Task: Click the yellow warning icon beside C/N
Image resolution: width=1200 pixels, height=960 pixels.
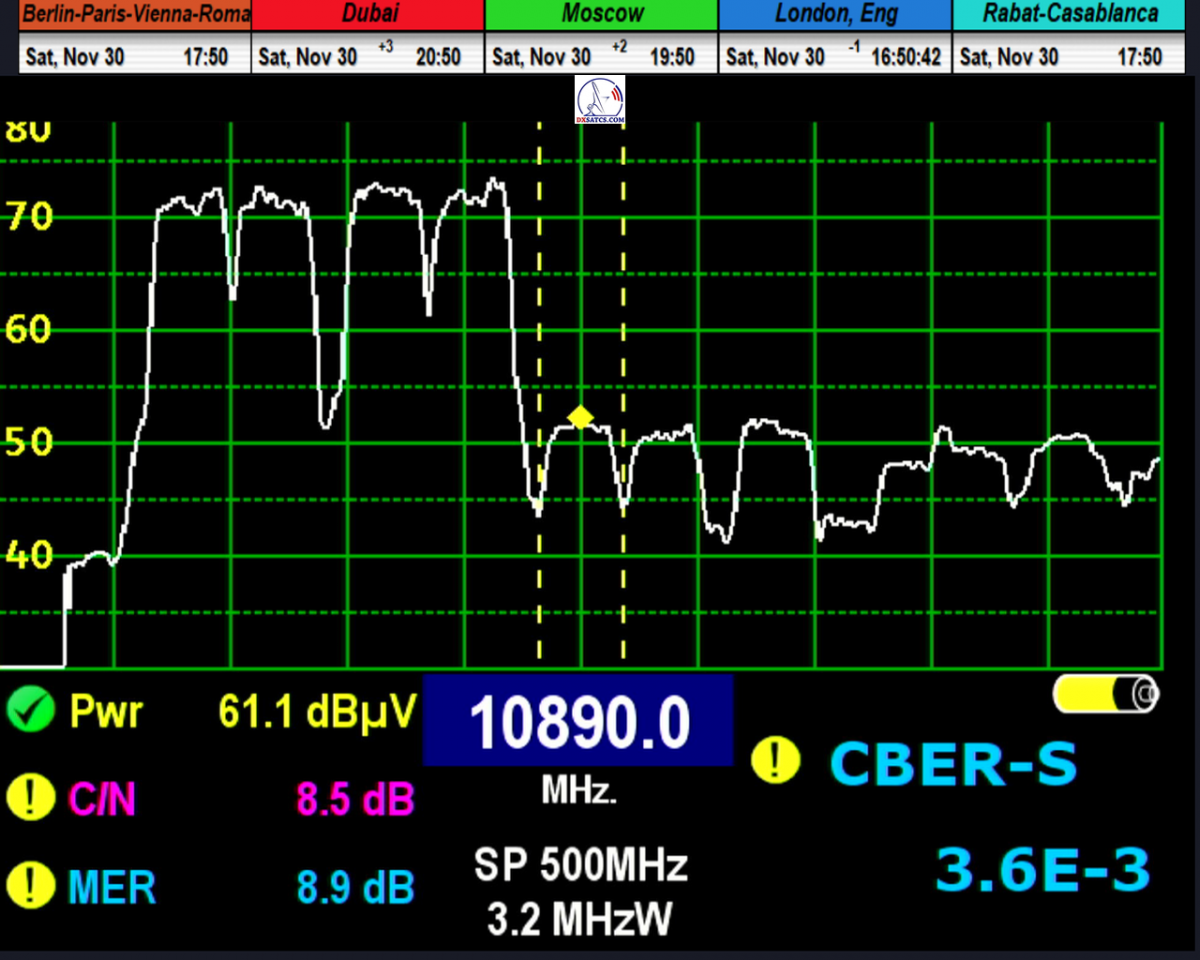Action: 29,798
